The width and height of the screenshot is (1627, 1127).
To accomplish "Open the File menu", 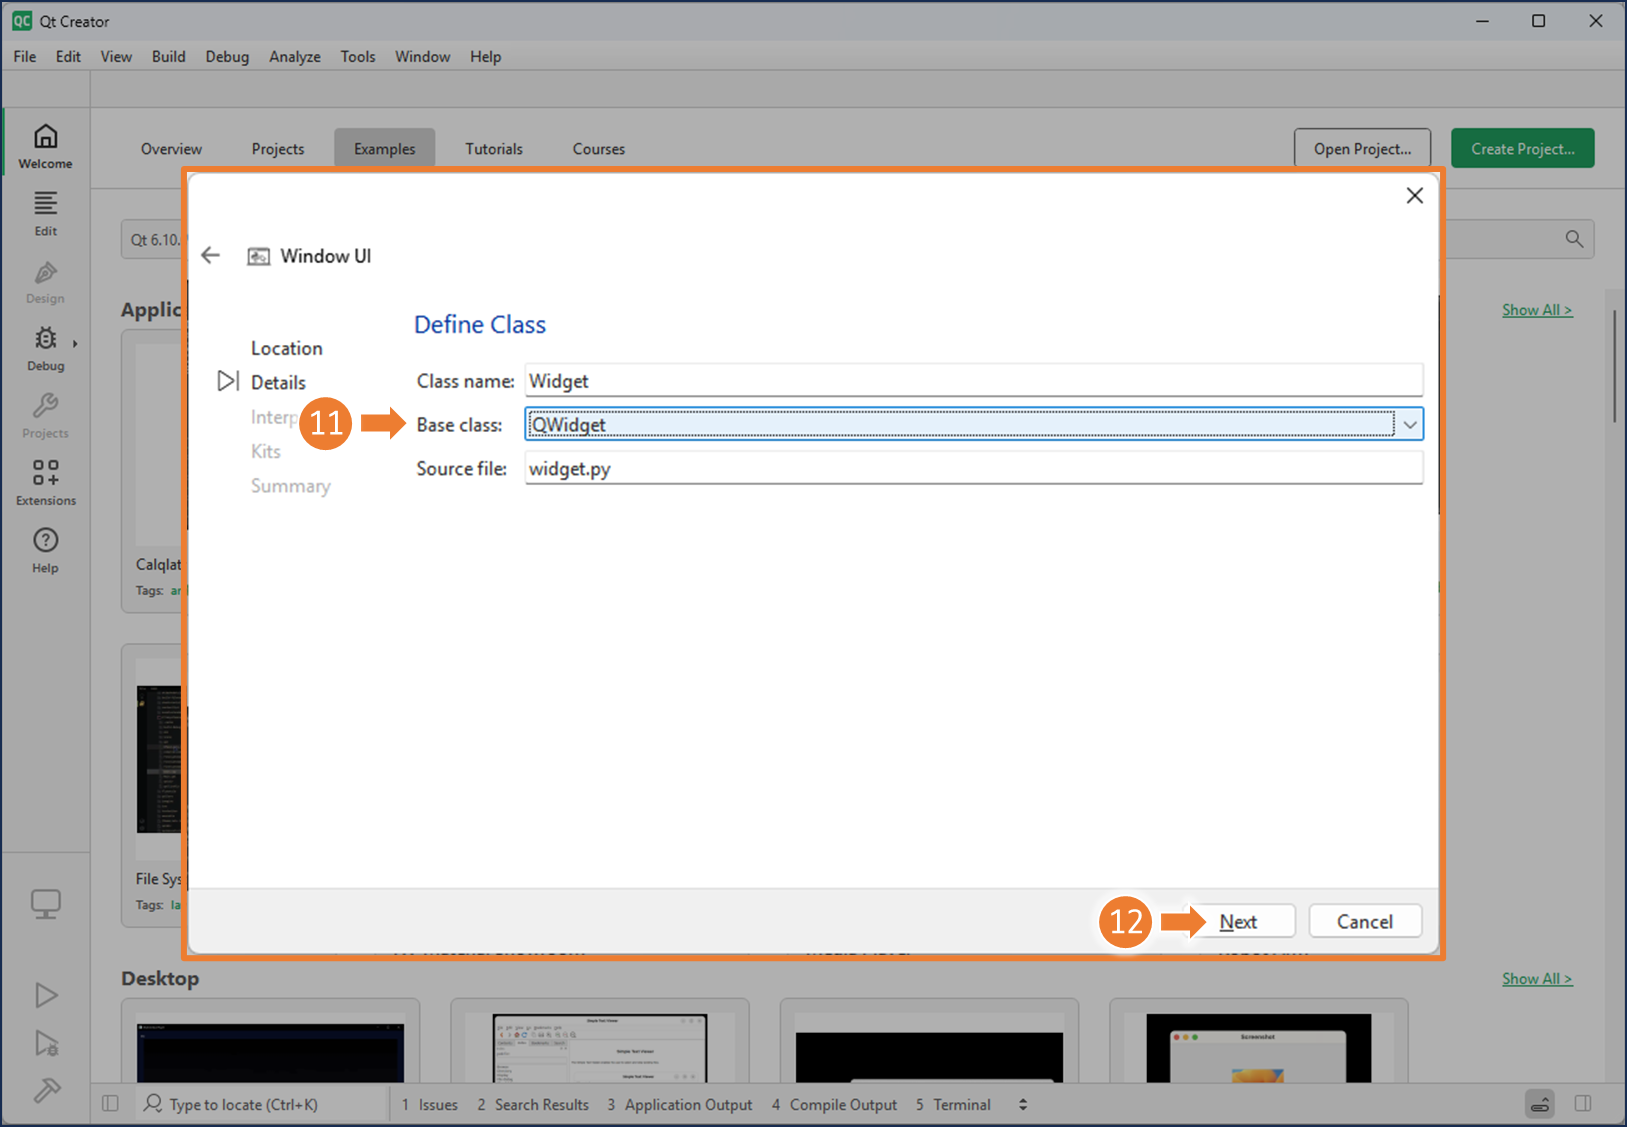I will coord(25,57).
